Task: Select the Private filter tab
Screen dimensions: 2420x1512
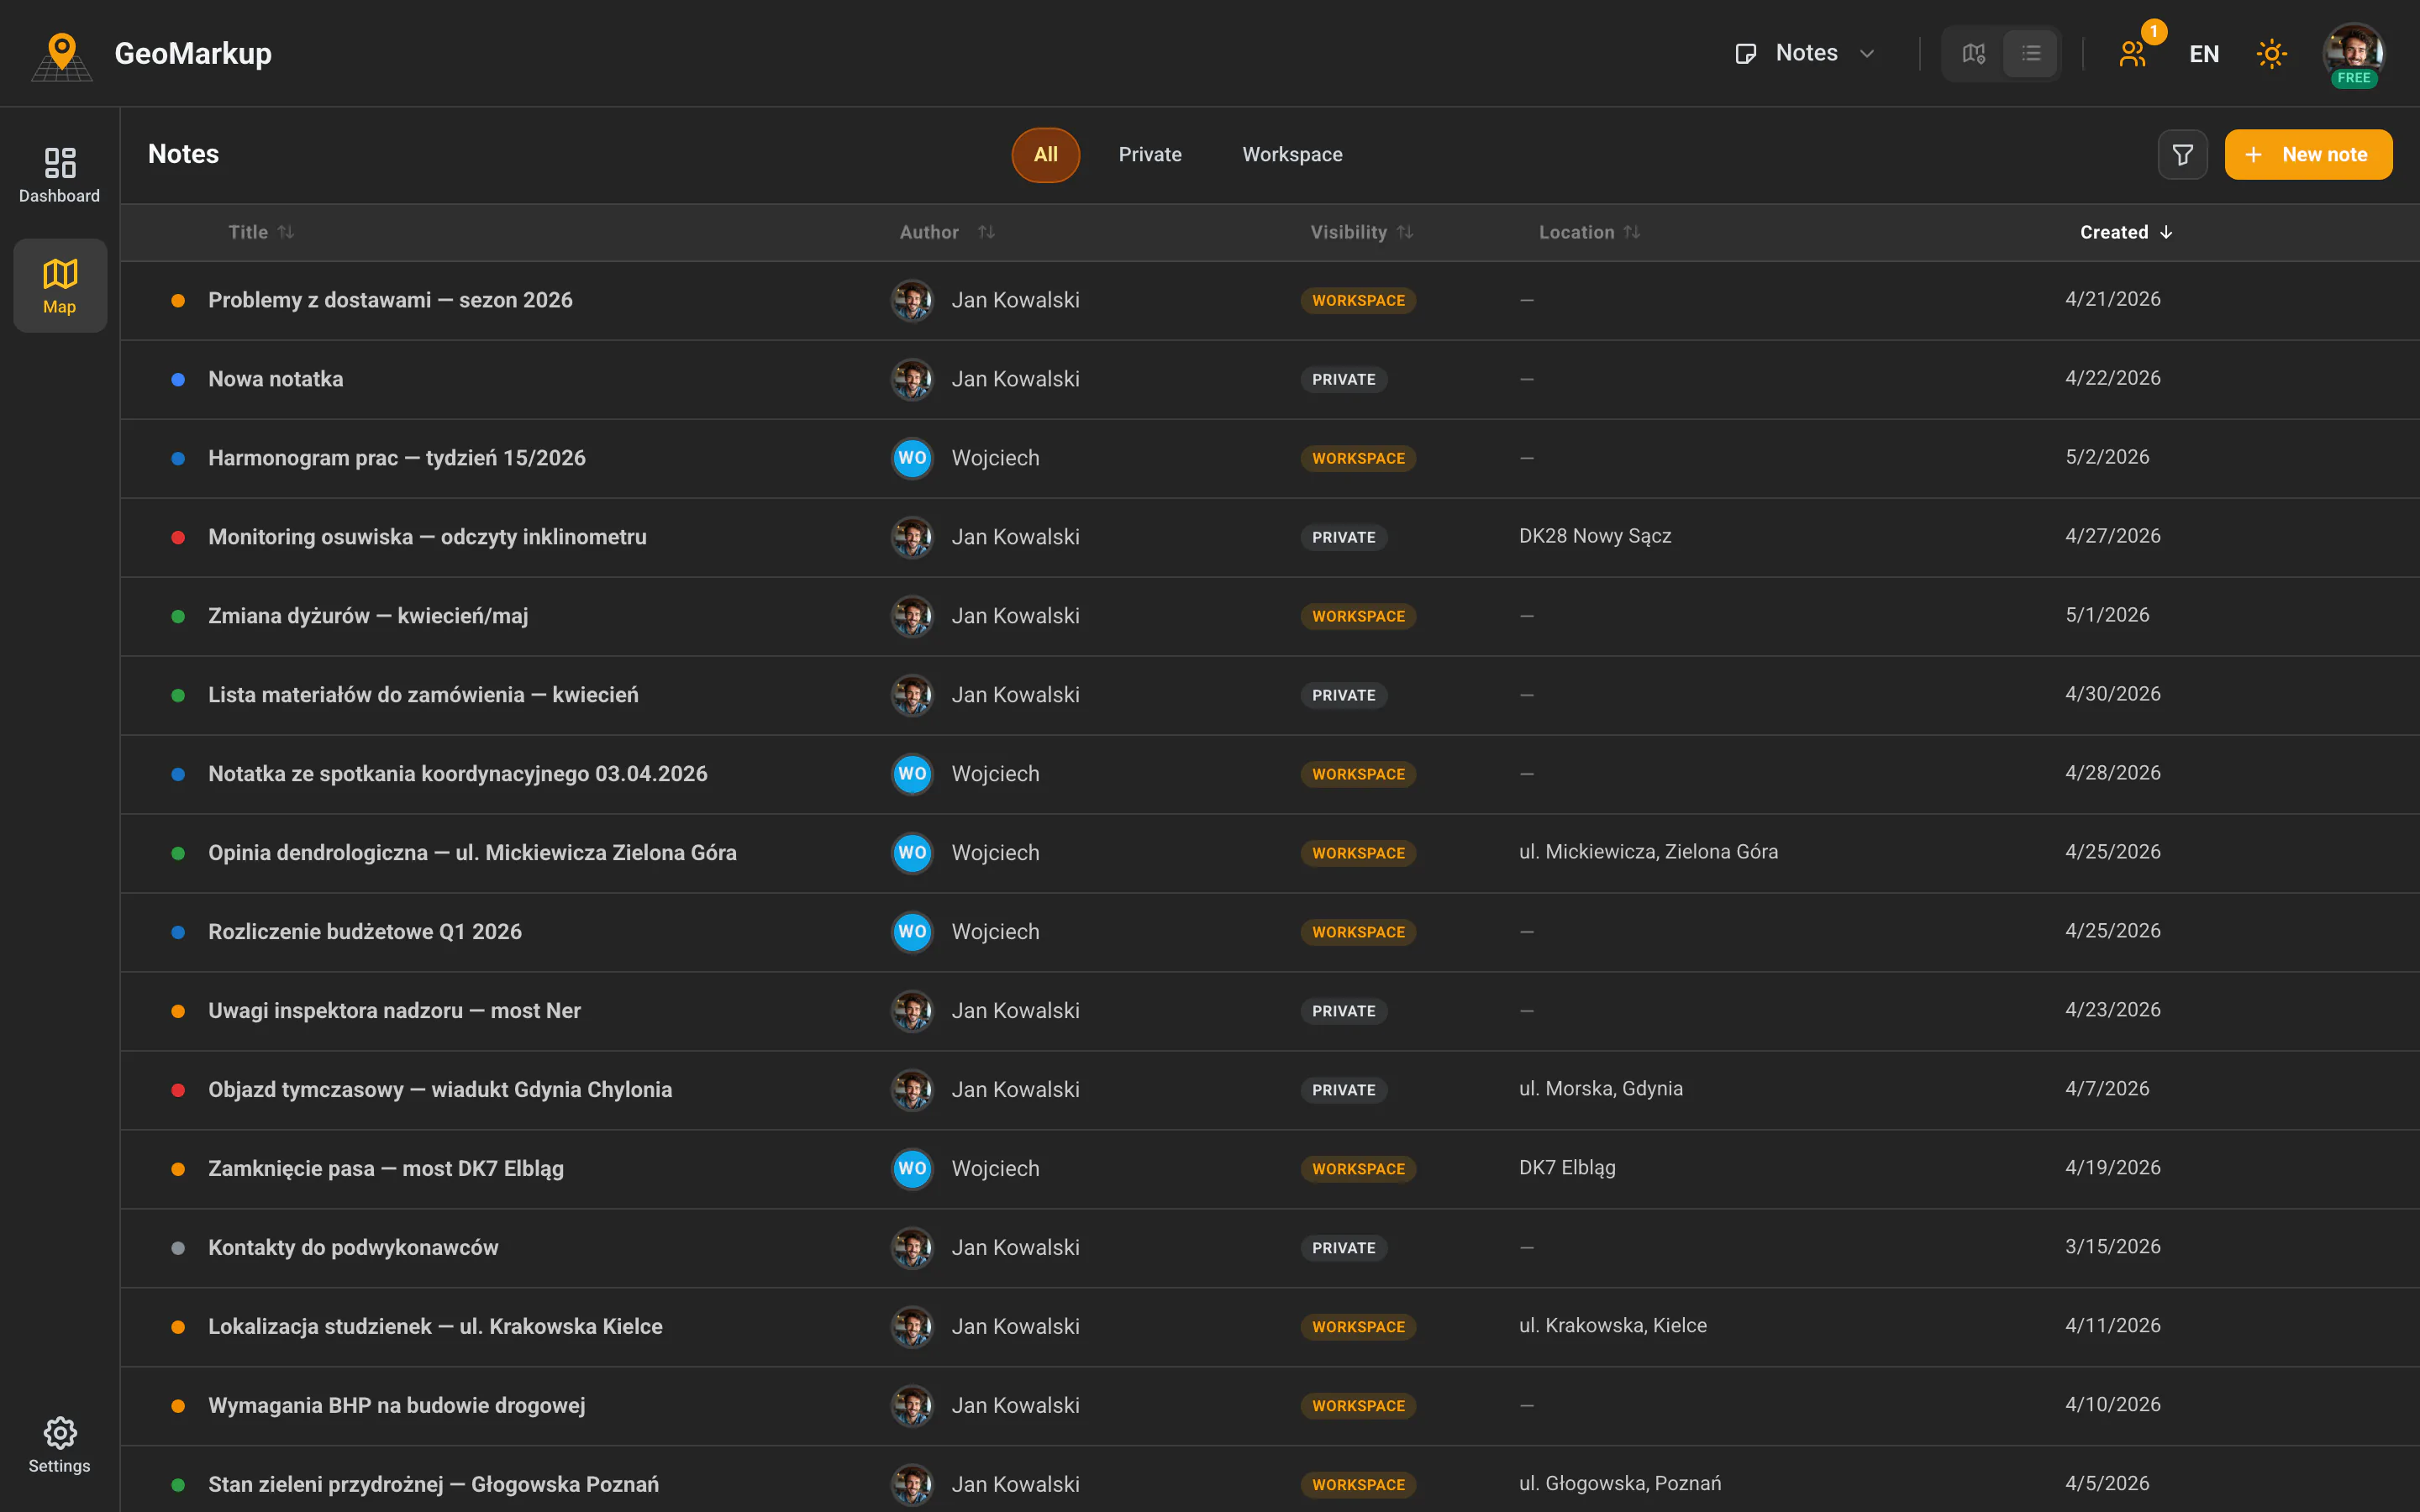Action: [1150, 155]
